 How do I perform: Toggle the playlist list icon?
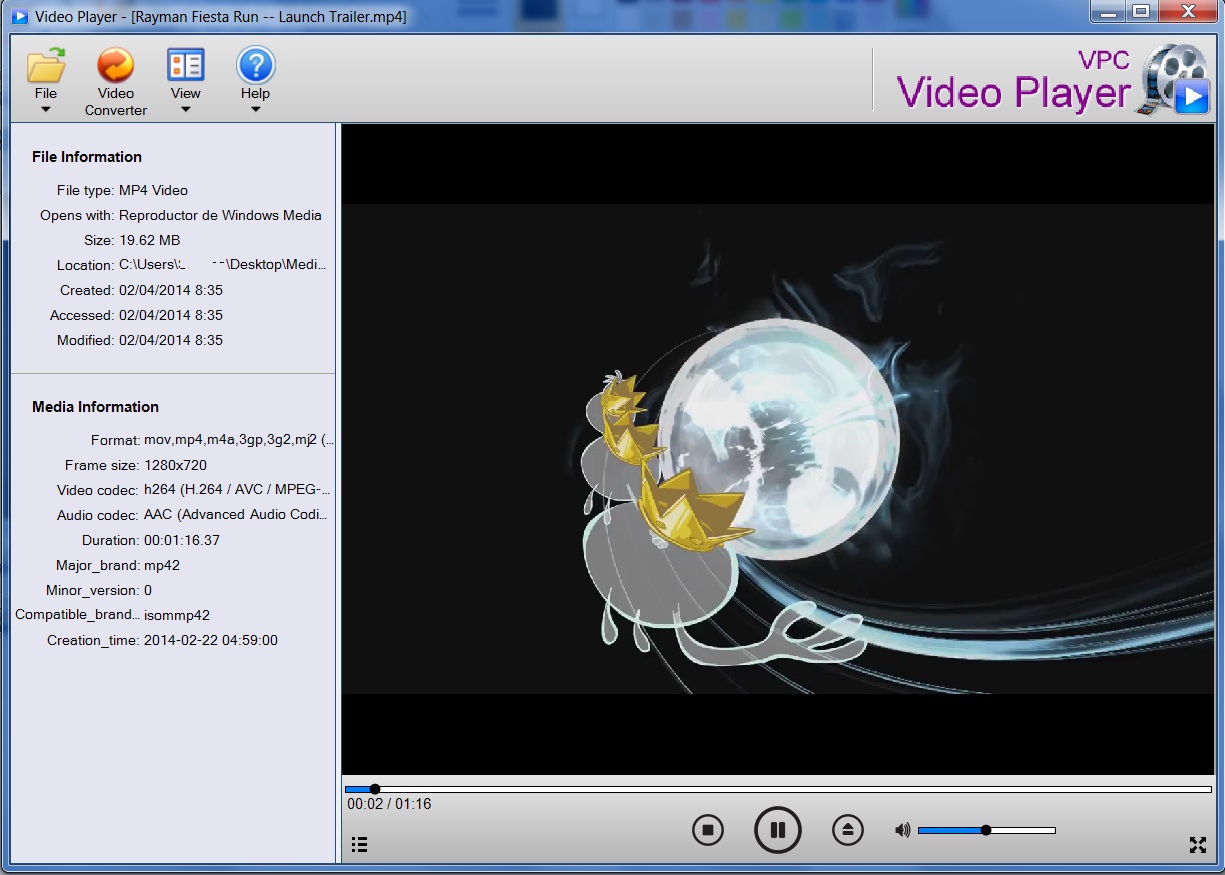point(360,845)
